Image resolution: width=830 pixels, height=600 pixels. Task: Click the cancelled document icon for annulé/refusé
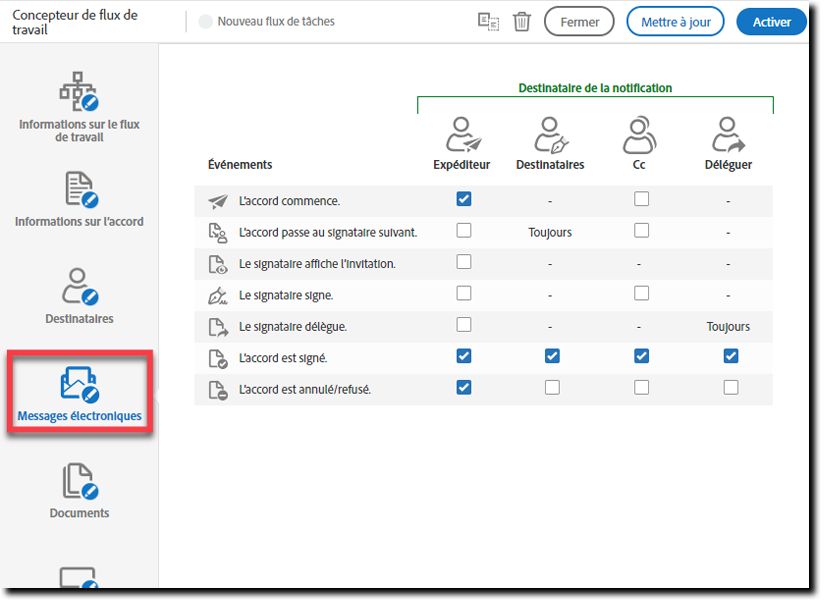coord(218,390)
